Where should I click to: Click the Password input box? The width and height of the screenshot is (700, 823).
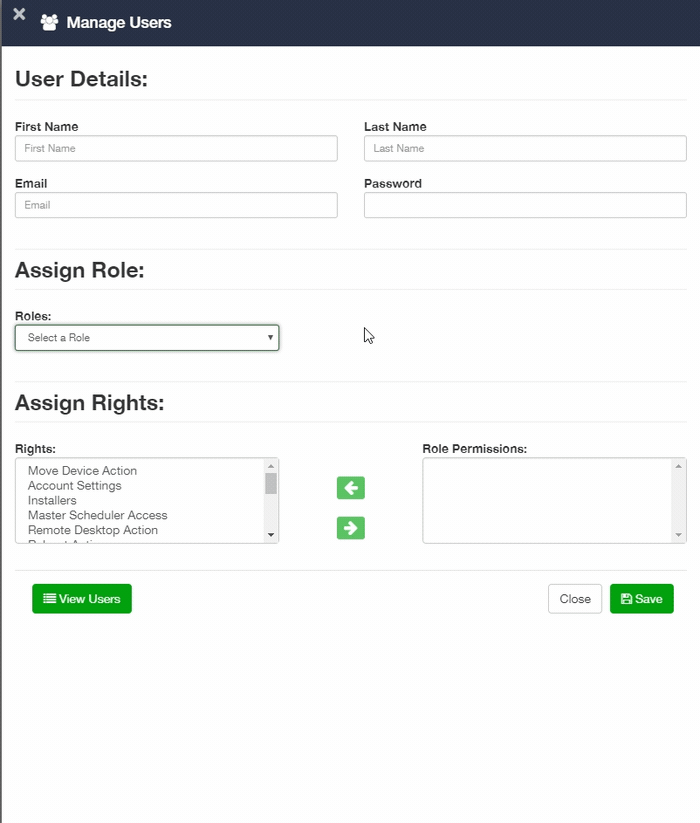pyautogui.click(x=525, y=205)
